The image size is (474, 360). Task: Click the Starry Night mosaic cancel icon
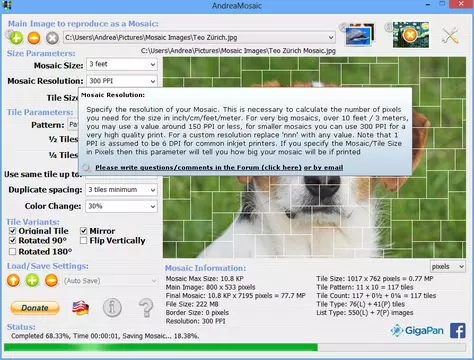point(410,35)
